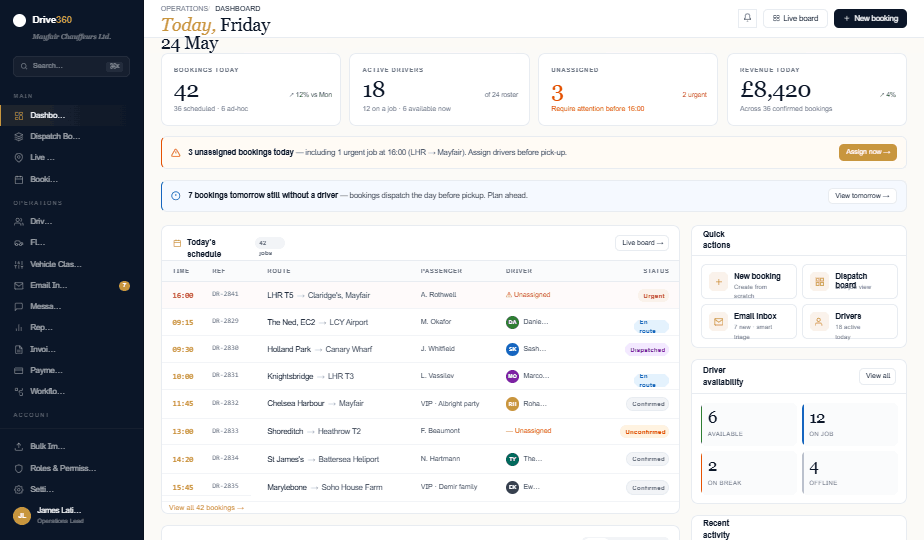Click the Reports chart icon in sidebar
Image resolution: width=924 pixels, height=540 pixels.
[x=19, y=328]
